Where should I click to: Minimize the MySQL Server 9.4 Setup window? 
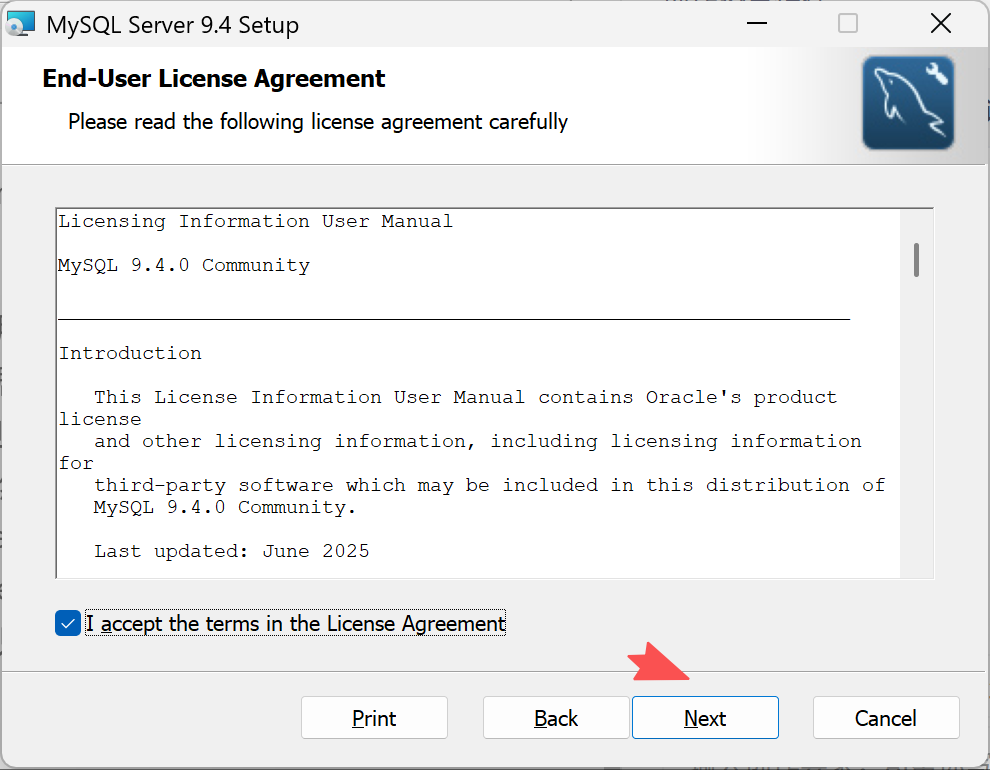(756, 24)
